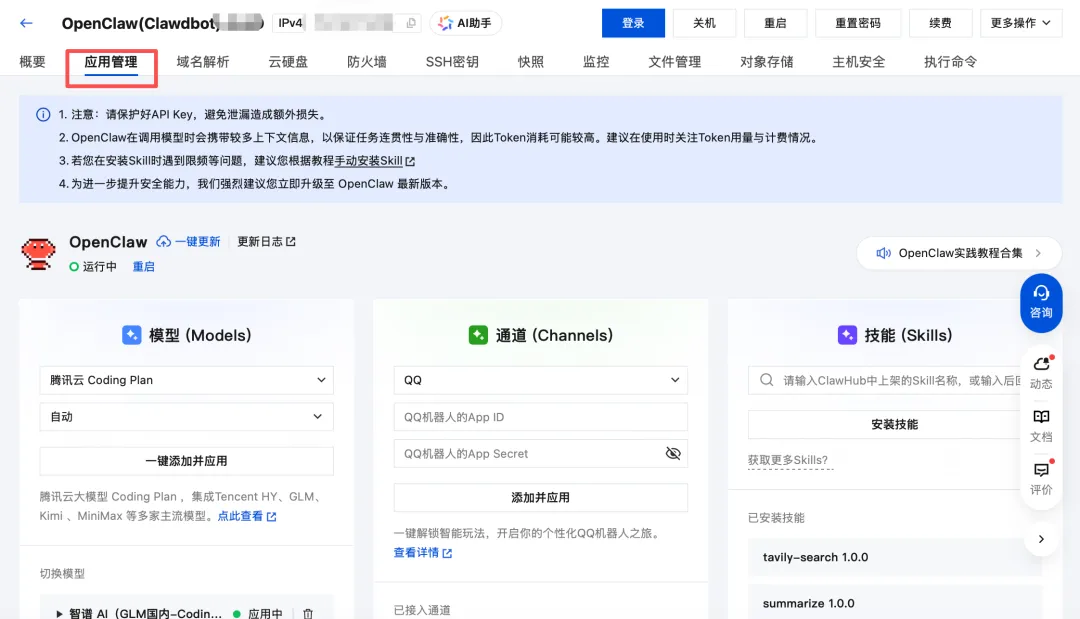This screenshot has width=1080, height=619.
Task: Open the 文档 book icon
Action: tap(1041, 417)
